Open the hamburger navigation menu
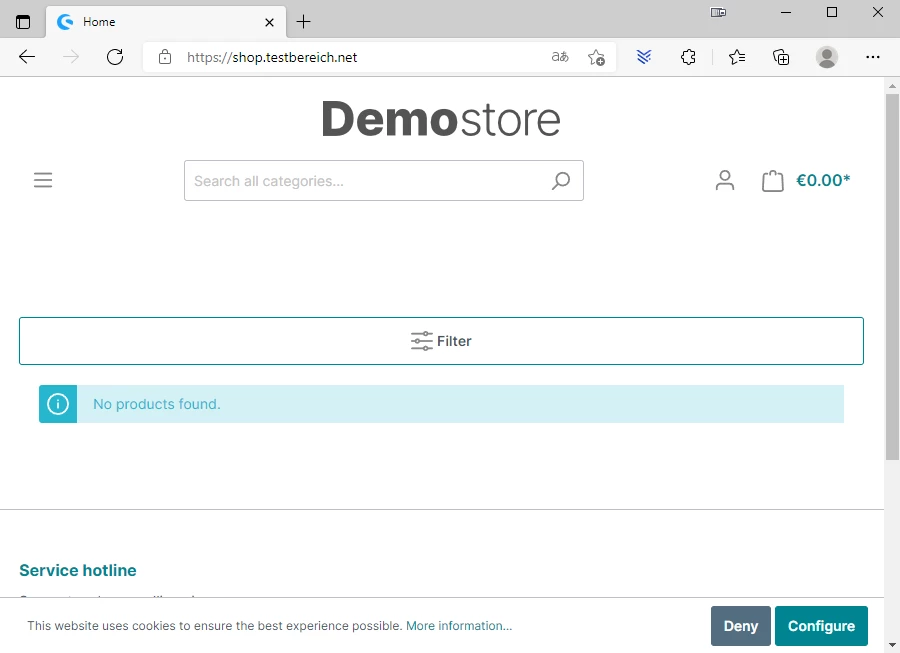This screenshot has height=653, width=900. (x=43, y=180)
